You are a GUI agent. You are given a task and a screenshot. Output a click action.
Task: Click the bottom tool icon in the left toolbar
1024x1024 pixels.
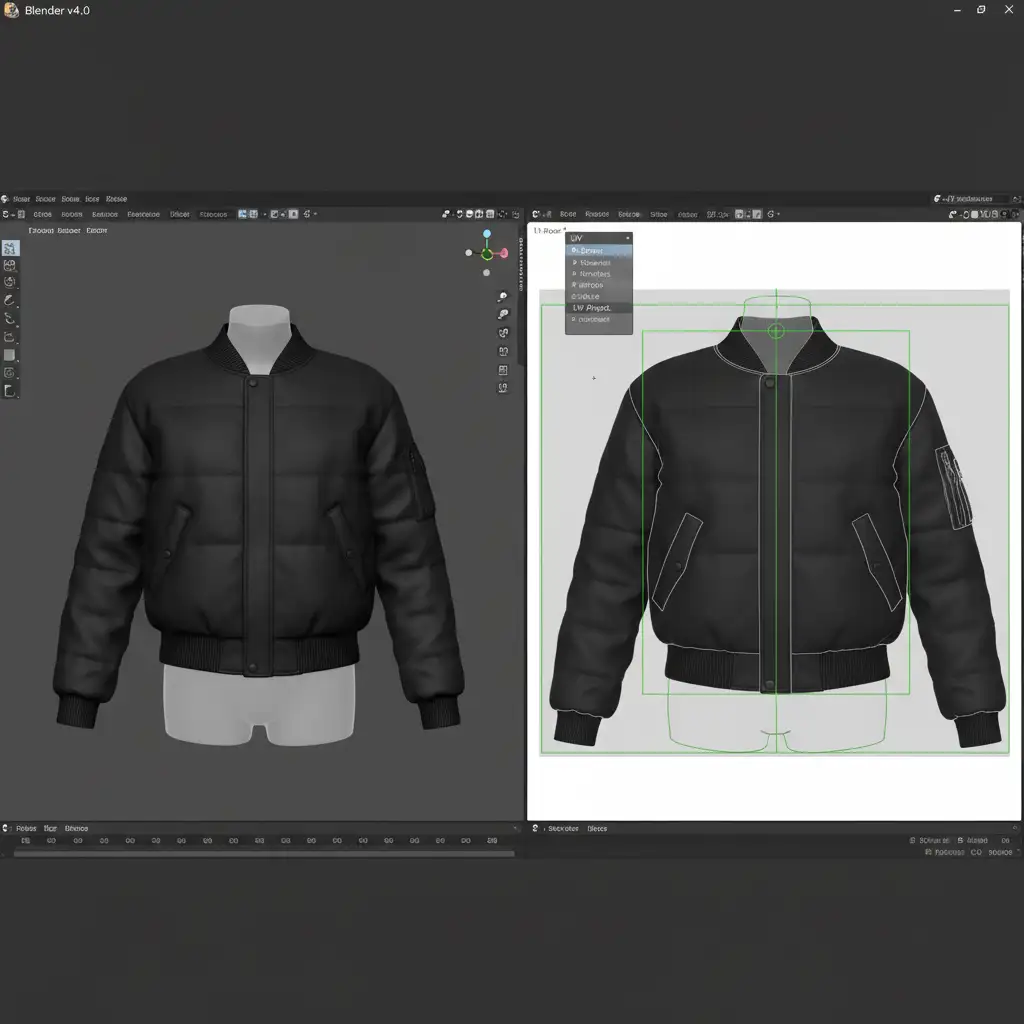click(x=10, y=391)
